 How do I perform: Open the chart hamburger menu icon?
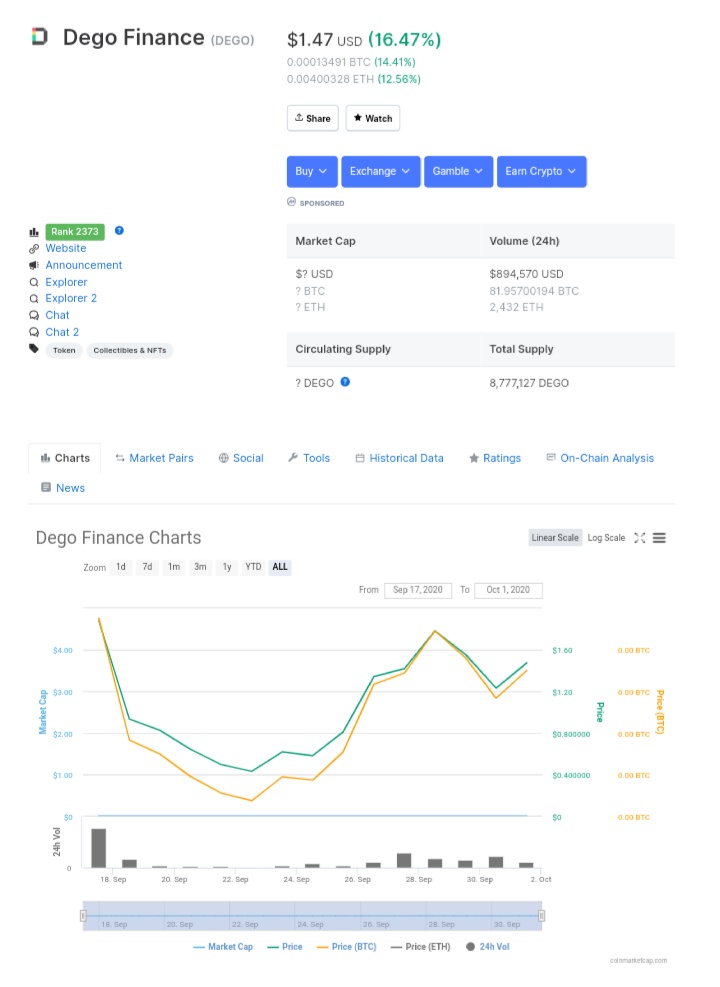click(x=659, y=538)
